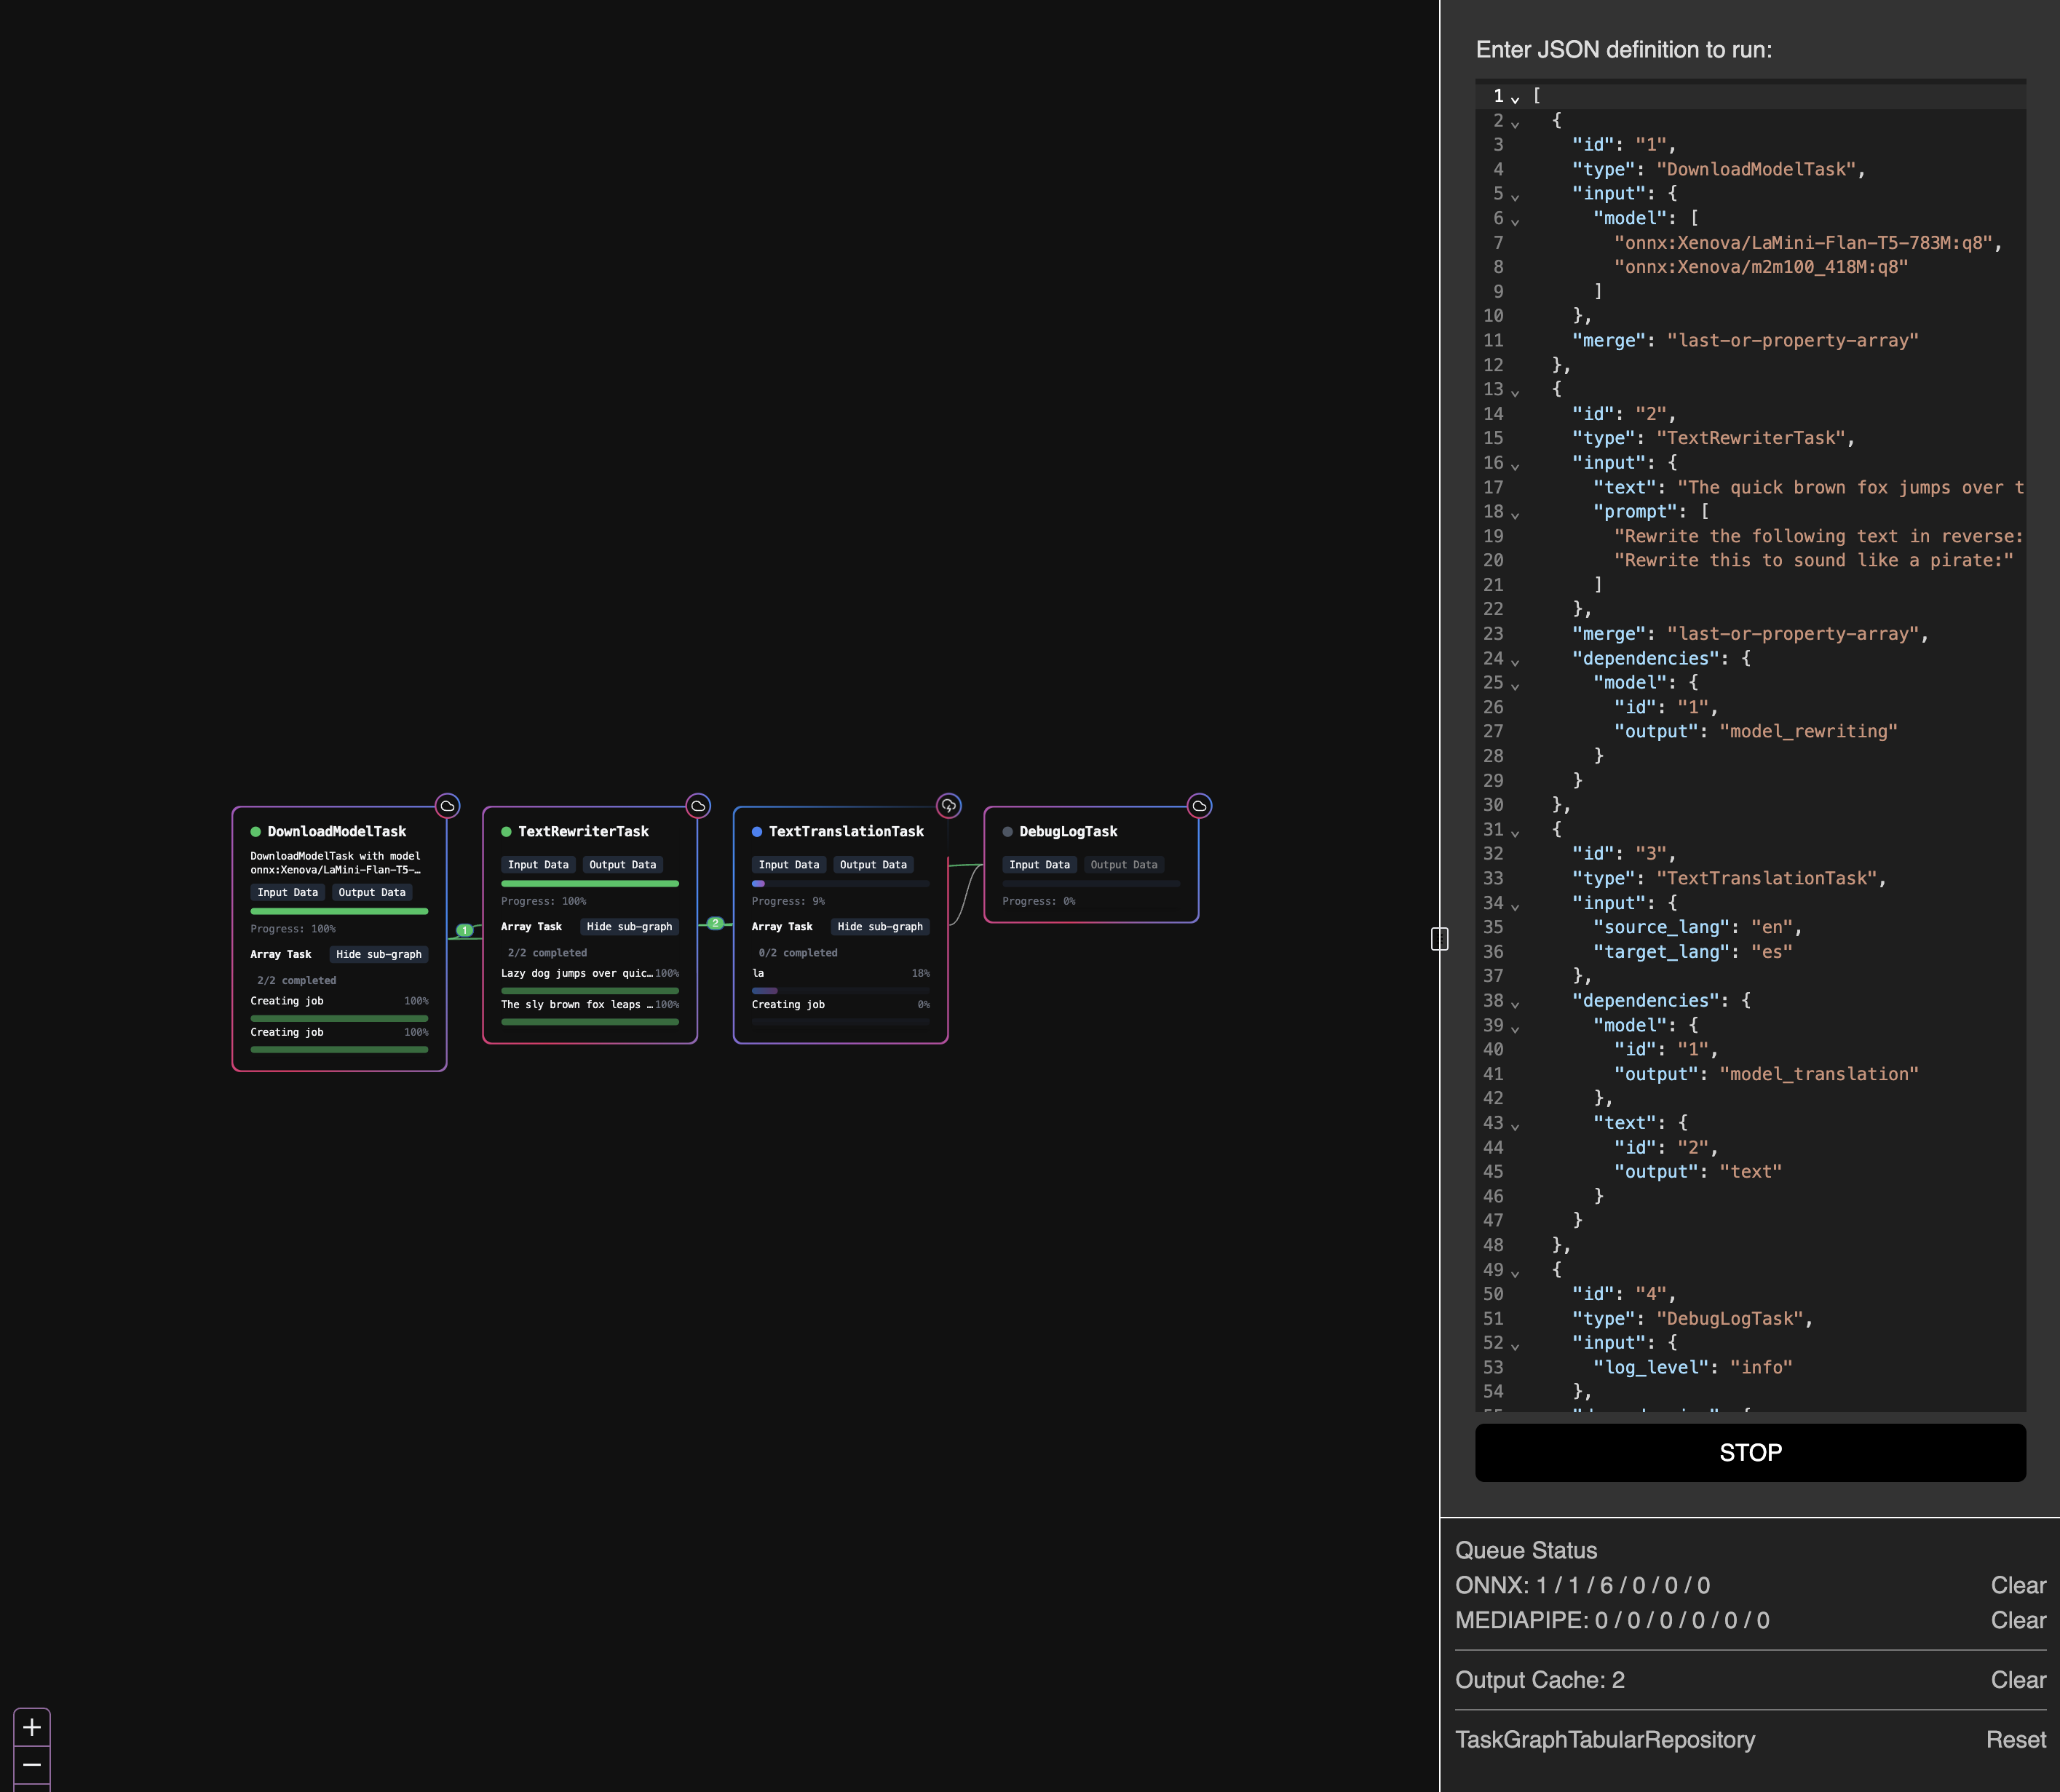Screen dimensions: 2060x1792
Task: Zoom in the graph canvas
Action: (x=32, y=1727)
